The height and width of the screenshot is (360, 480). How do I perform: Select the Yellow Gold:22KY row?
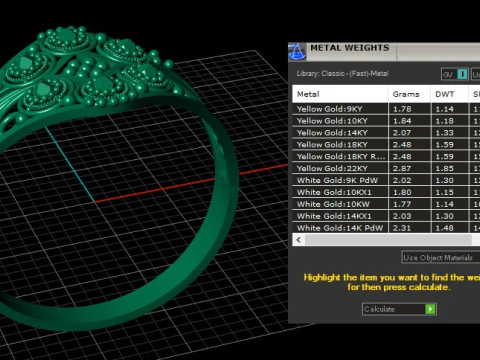tap(386, 168)
